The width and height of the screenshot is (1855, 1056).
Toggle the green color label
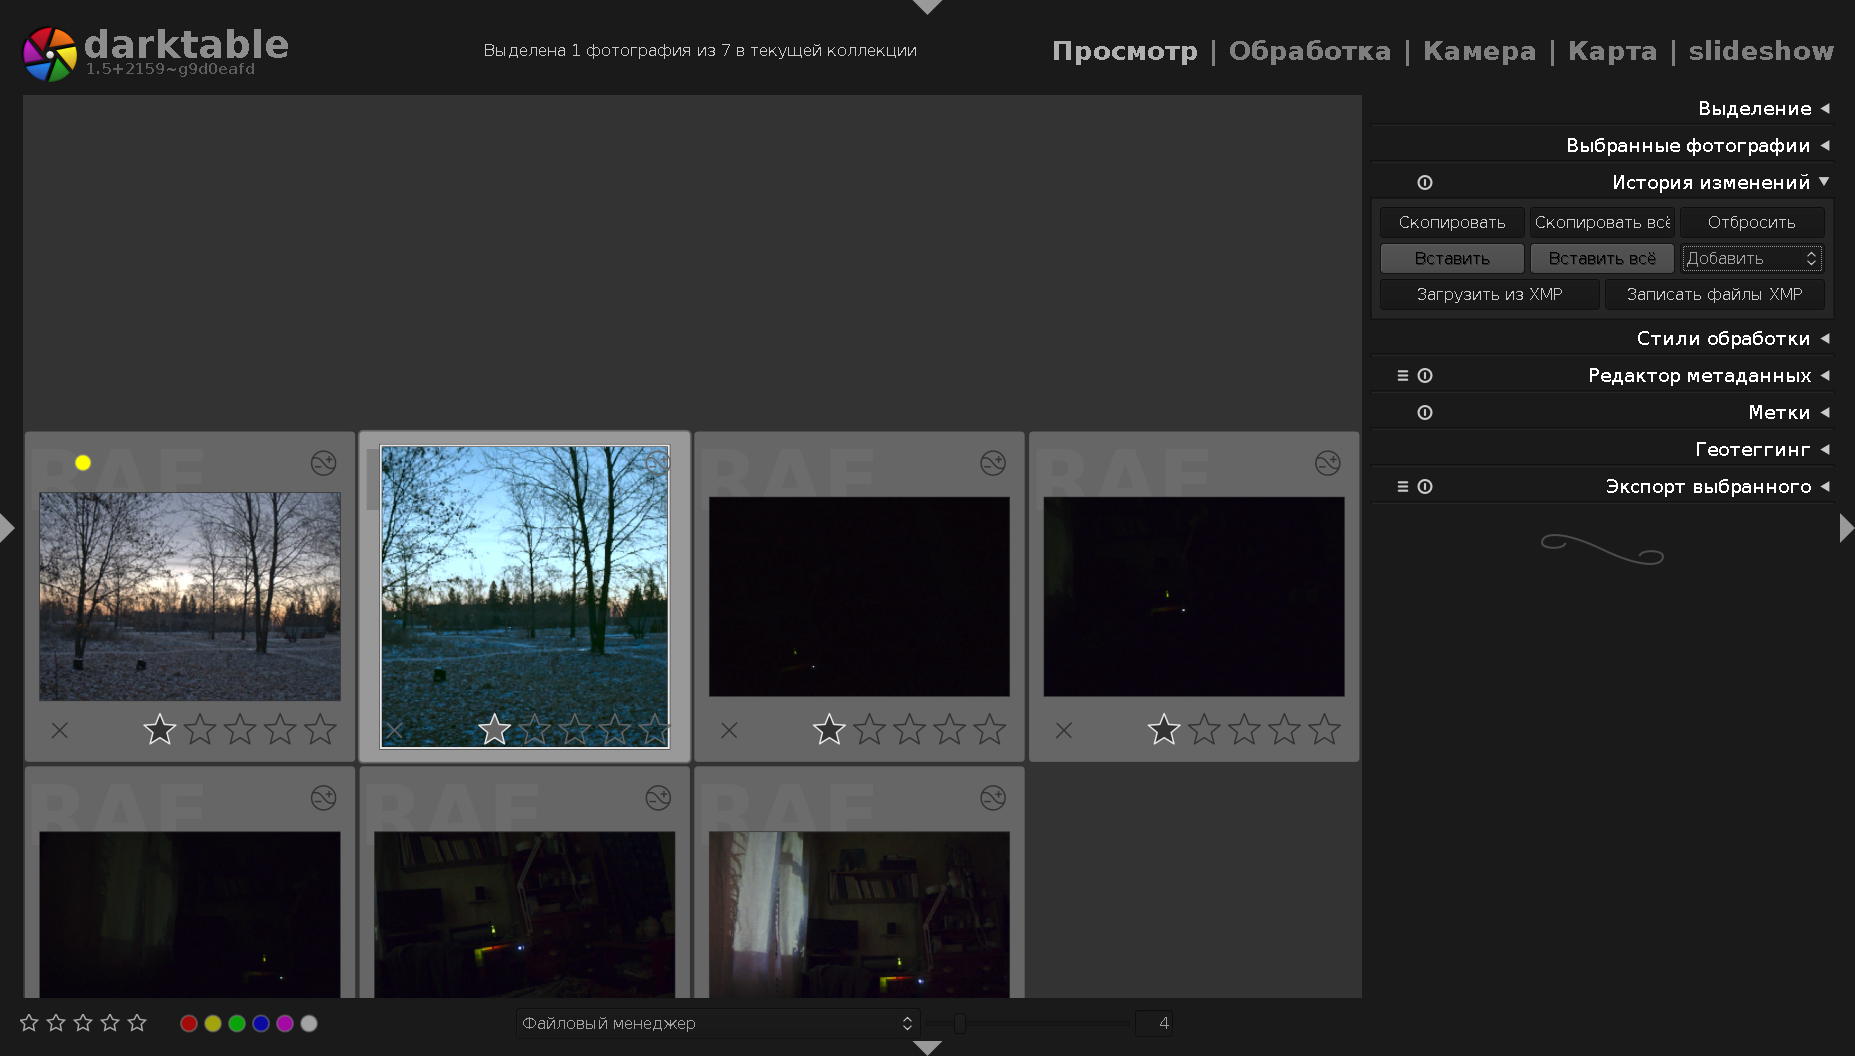[x=236, y=1023]
